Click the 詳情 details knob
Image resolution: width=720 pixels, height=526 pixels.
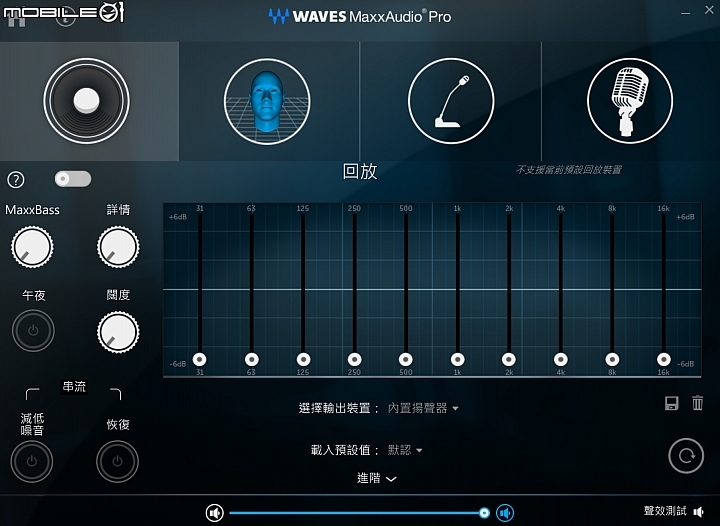(x=118, y=247)
